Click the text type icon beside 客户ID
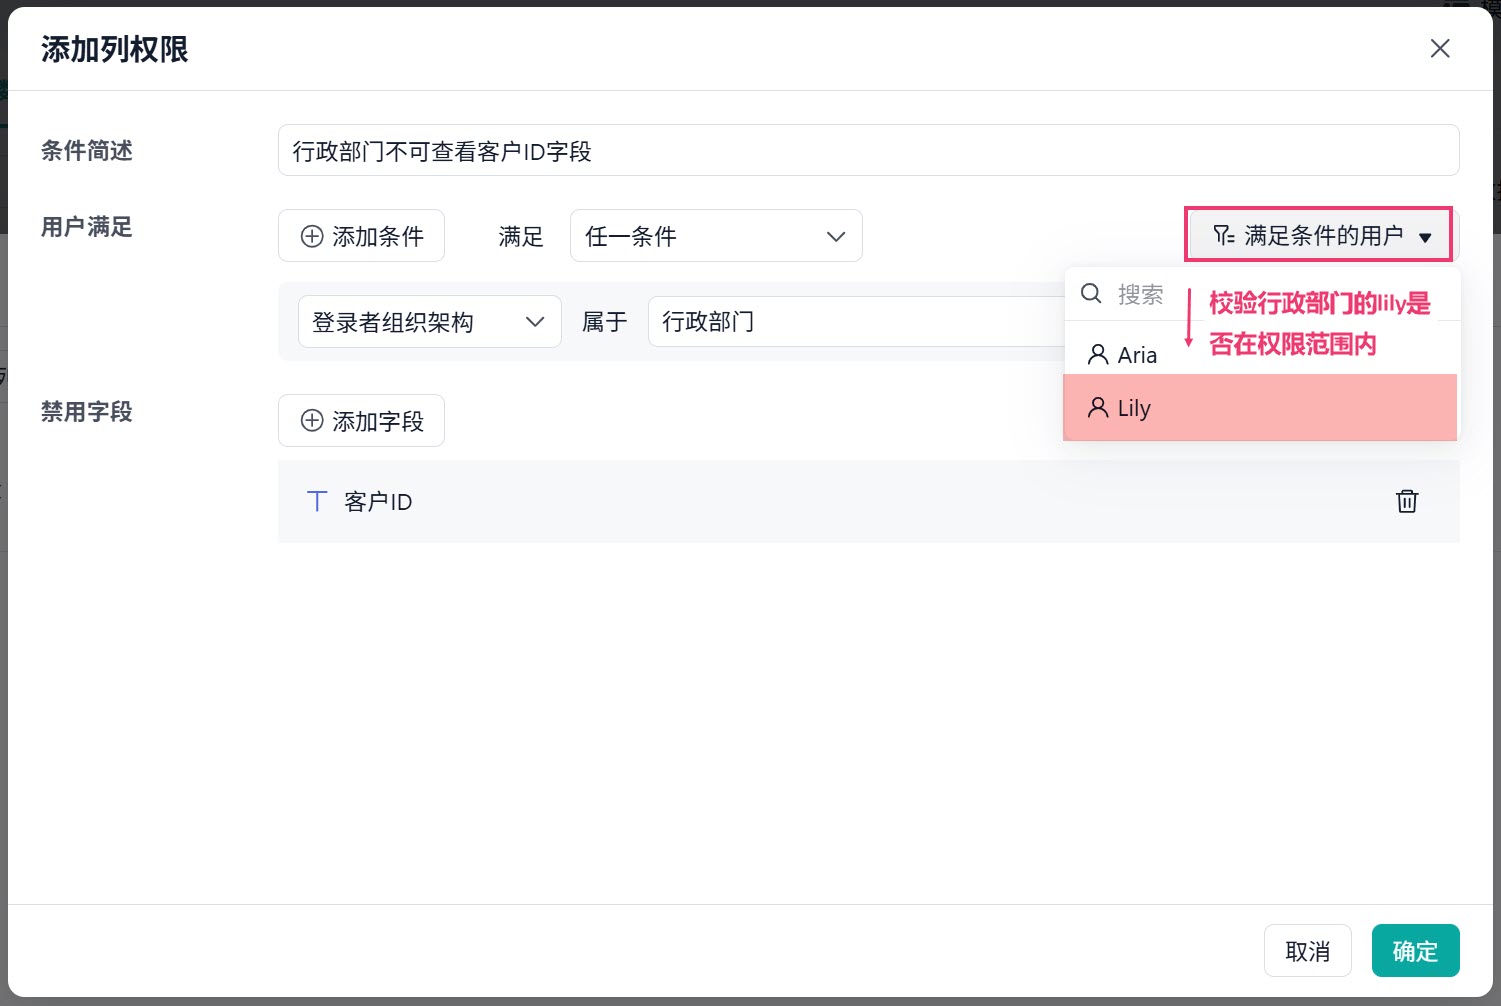This screenshot has width=1501, height=1006. click(x=317, y=501)
